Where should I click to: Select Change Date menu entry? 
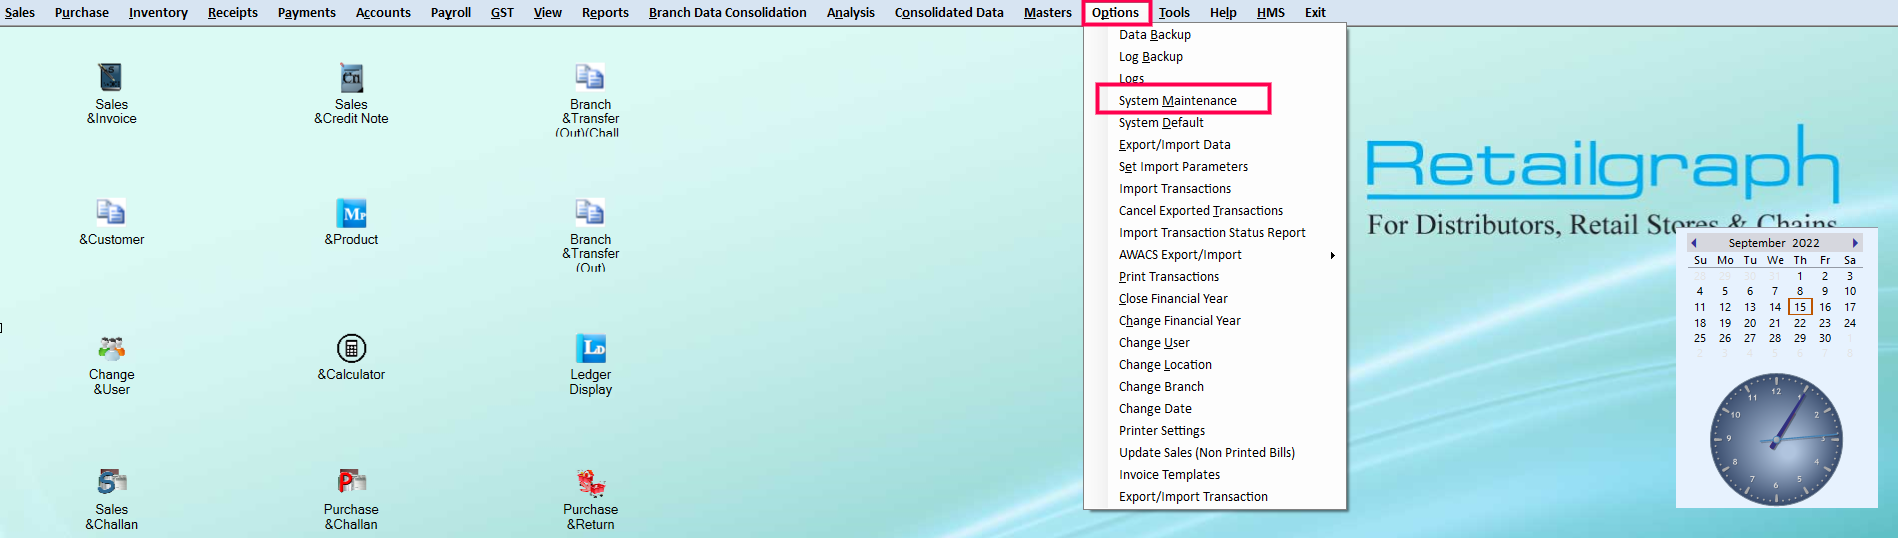point(1215,409)
